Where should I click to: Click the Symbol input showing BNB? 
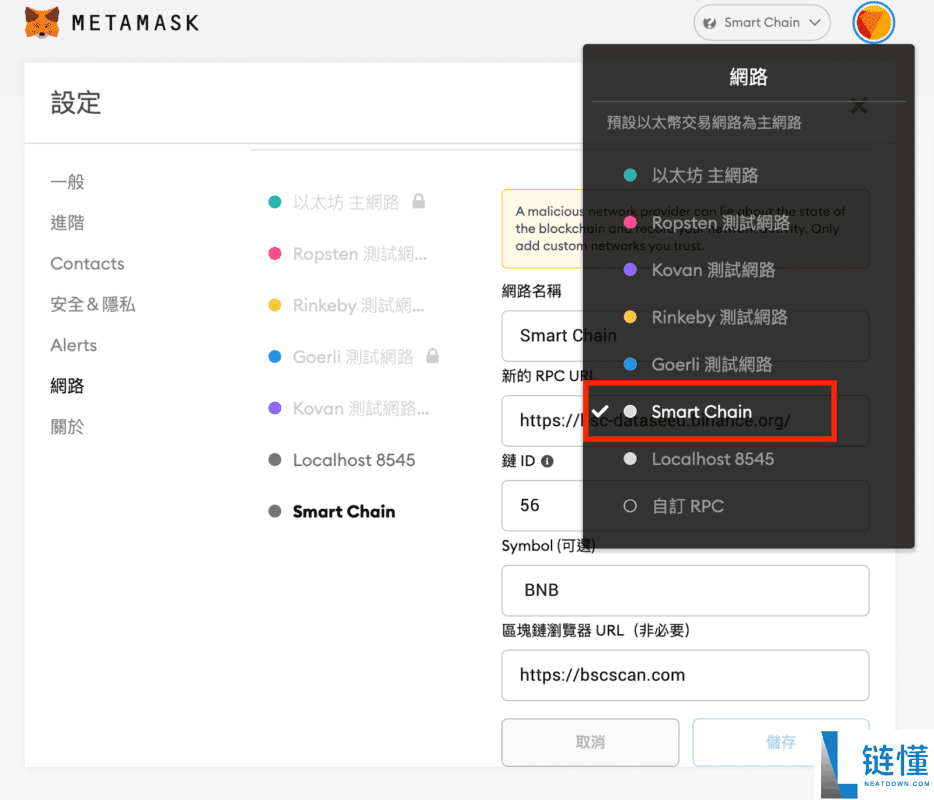point(684,590)
